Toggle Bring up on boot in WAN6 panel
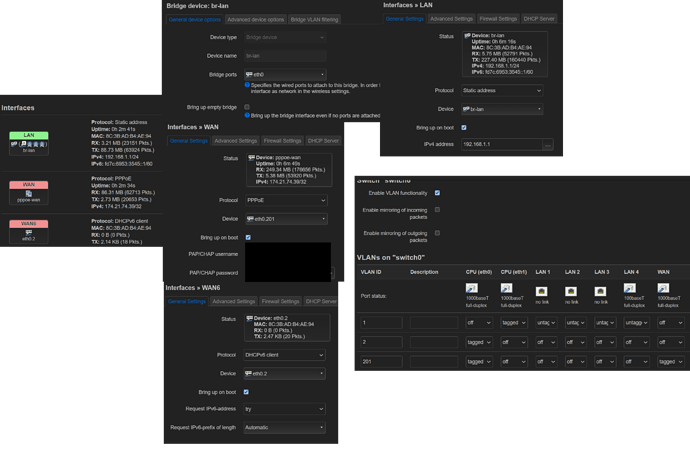Viewport: 690px width, 456px height. click(x=246, y=392)
